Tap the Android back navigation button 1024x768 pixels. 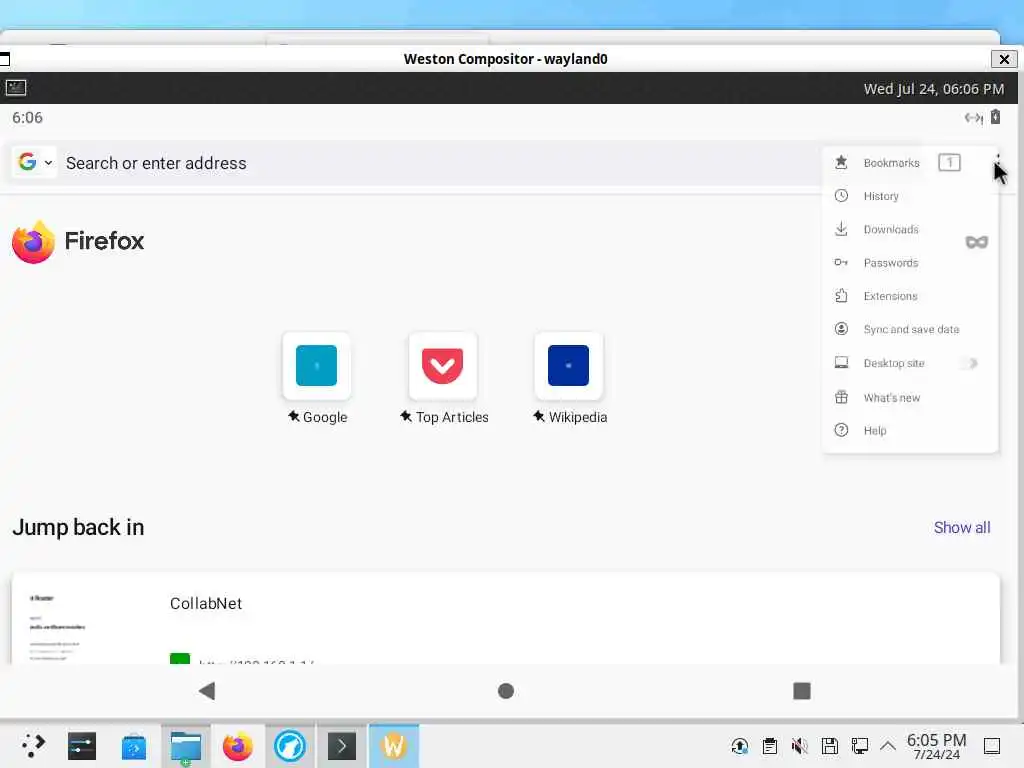coord(207,691)
